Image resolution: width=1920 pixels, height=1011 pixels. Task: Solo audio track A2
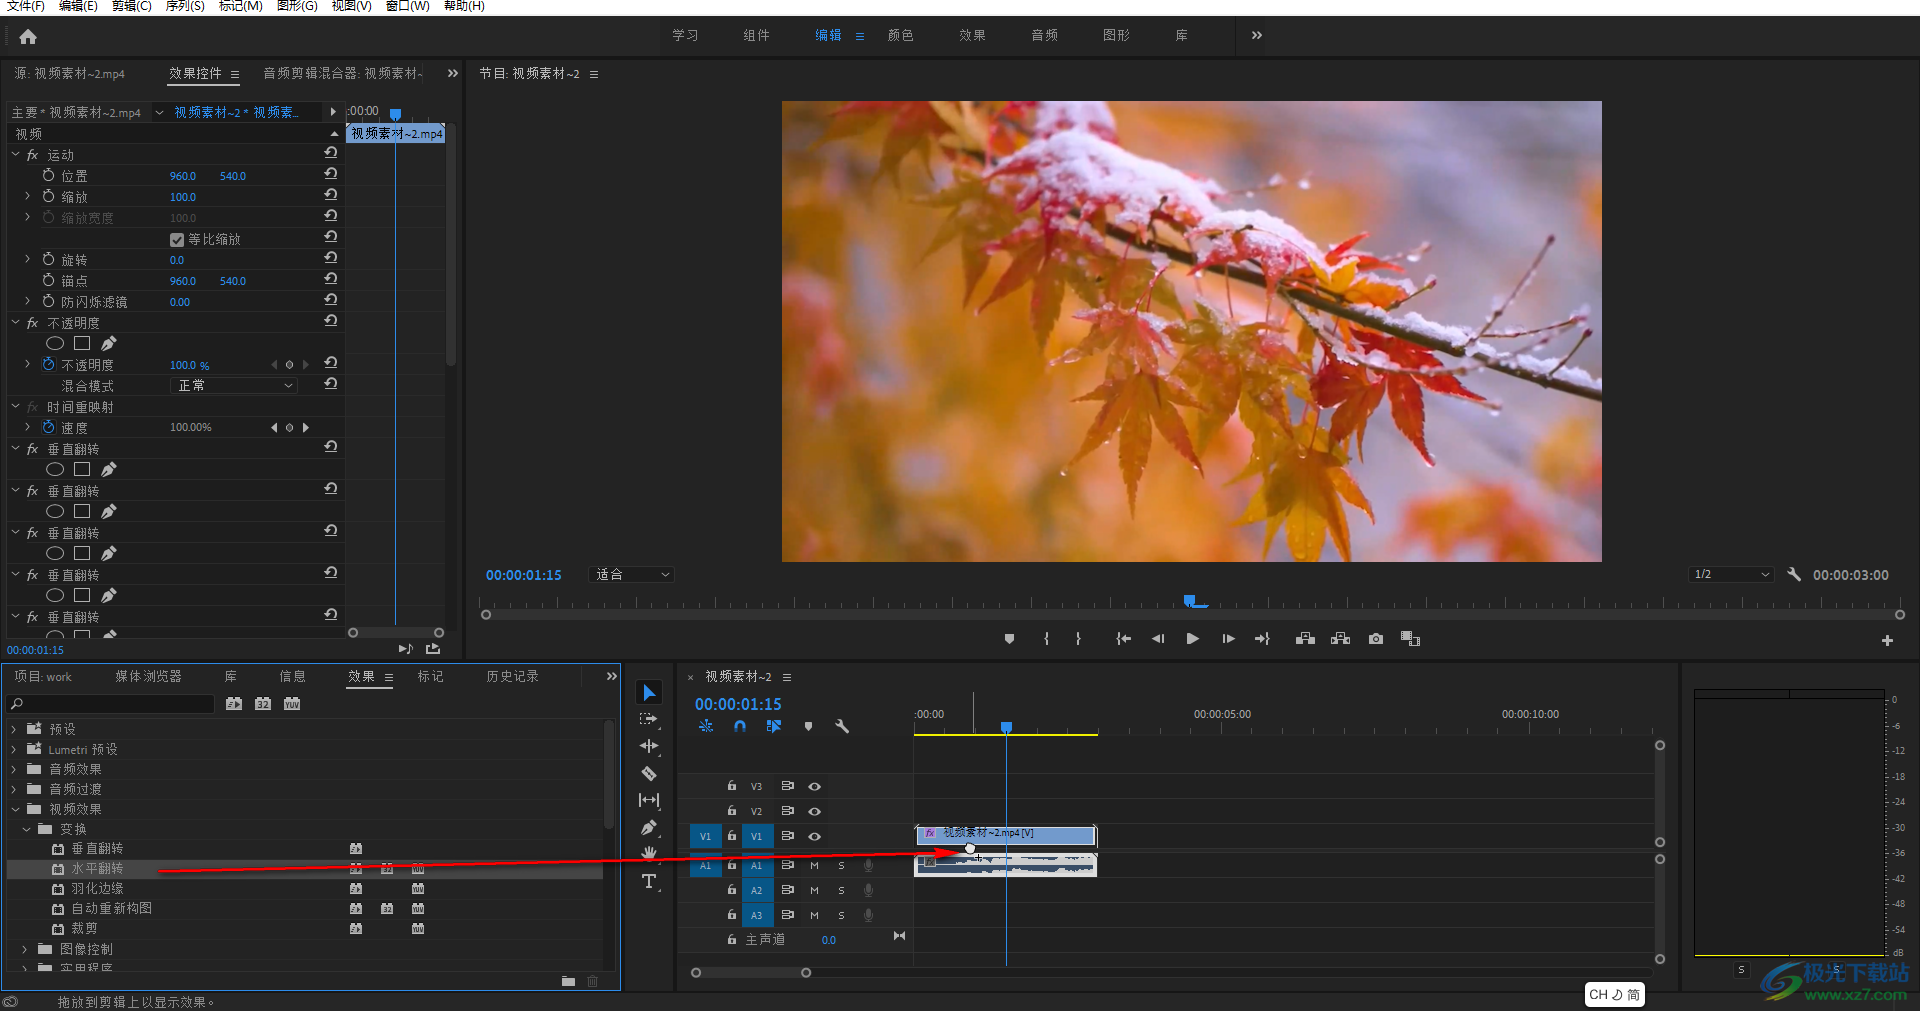[841, 890]
